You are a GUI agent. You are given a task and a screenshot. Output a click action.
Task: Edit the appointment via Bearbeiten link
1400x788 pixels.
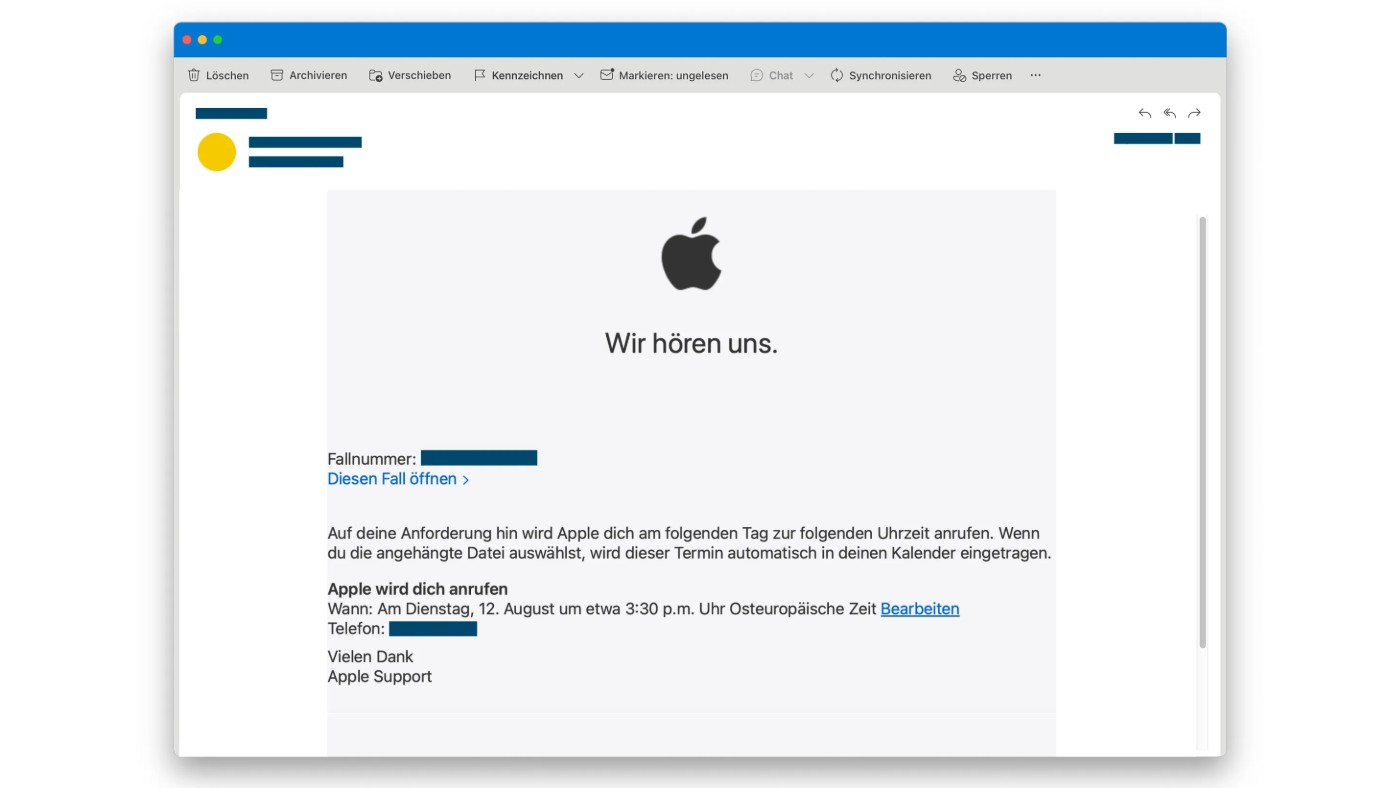(919, 608)
